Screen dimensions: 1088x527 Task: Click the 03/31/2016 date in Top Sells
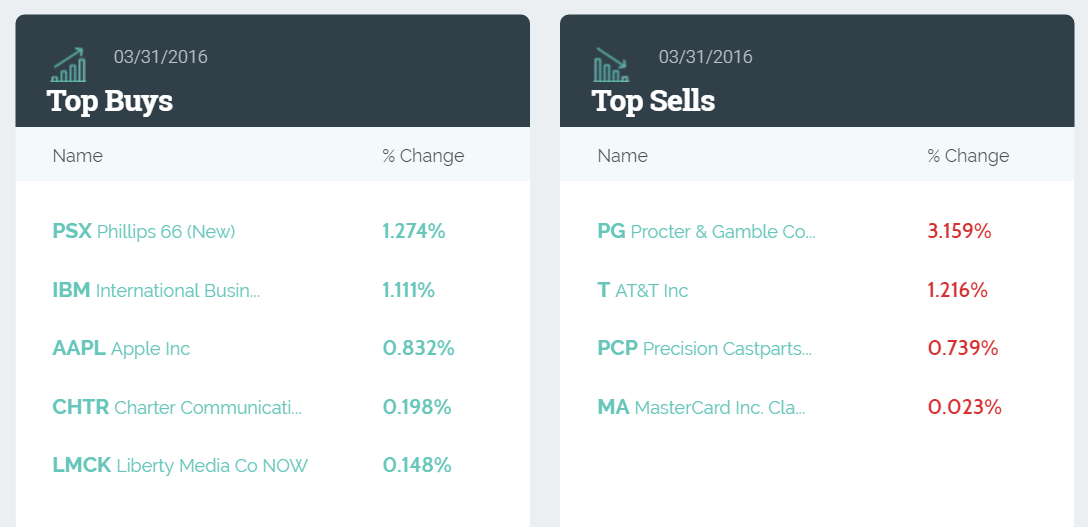click(706, 57)
